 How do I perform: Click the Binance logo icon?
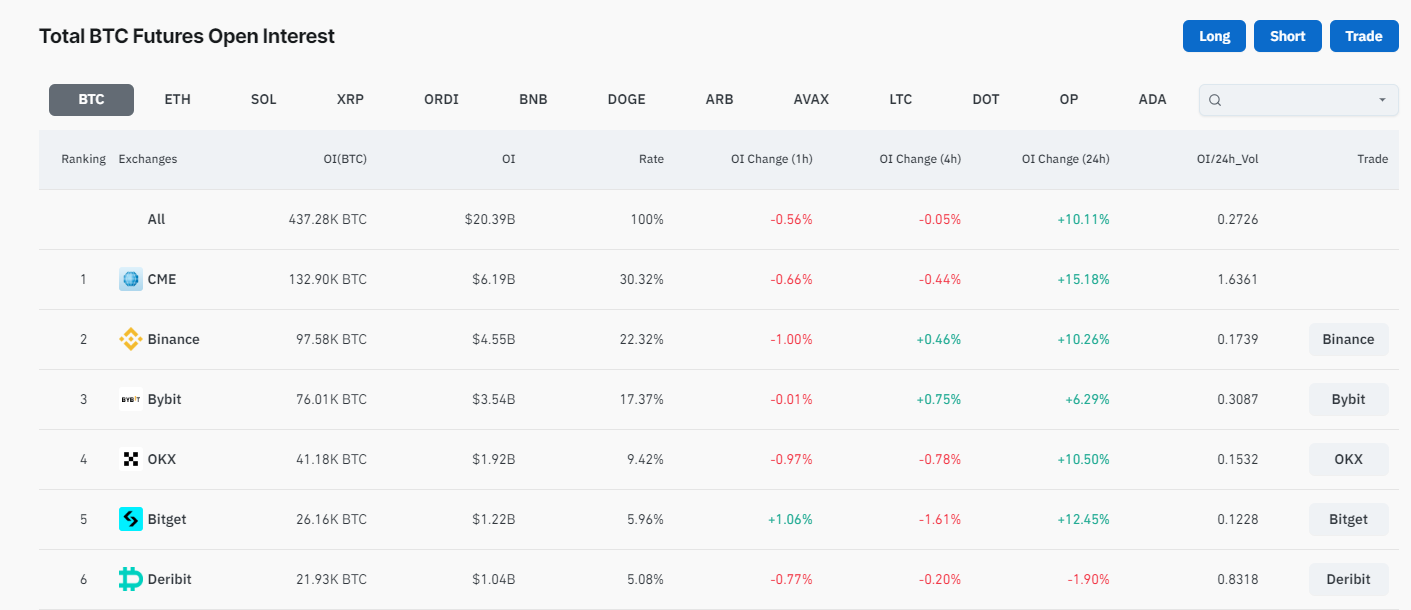coord(130,339)
